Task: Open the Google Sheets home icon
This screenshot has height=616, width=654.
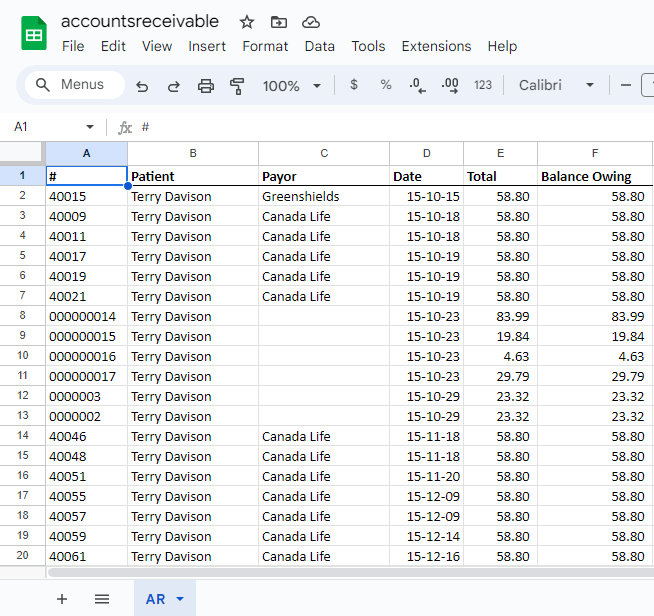Action: click(x=34, y=33)
